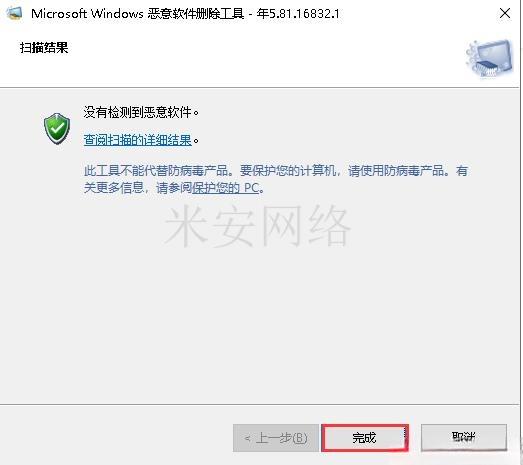The height and width of the screenshot is (465, 523).
Task: Follow the 保护您的 PC link
Action: tap(226, 188)
